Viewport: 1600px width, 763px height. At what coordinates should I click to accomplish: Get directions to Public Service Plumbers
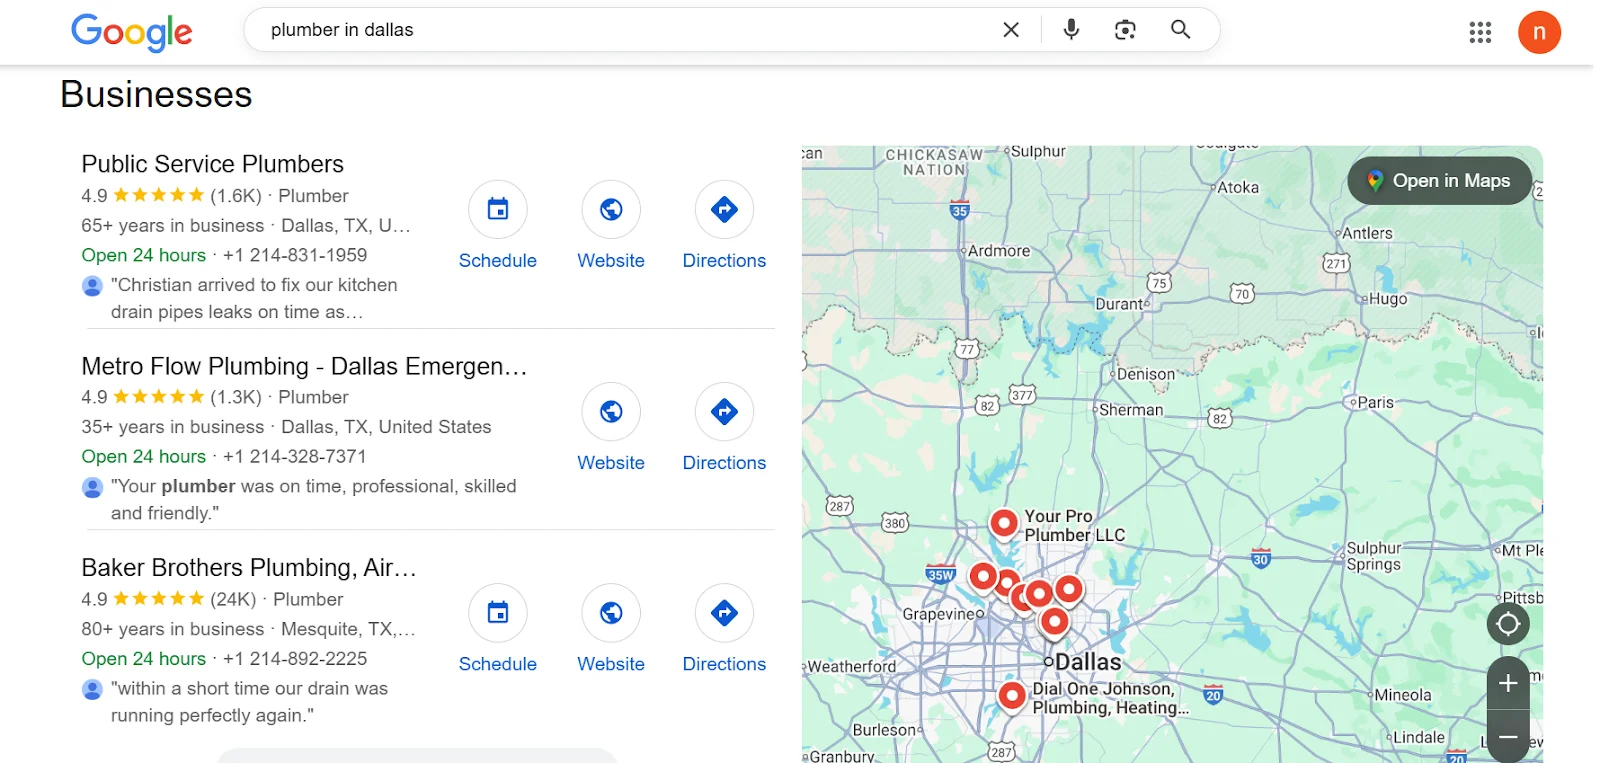(x=724, y=226)
